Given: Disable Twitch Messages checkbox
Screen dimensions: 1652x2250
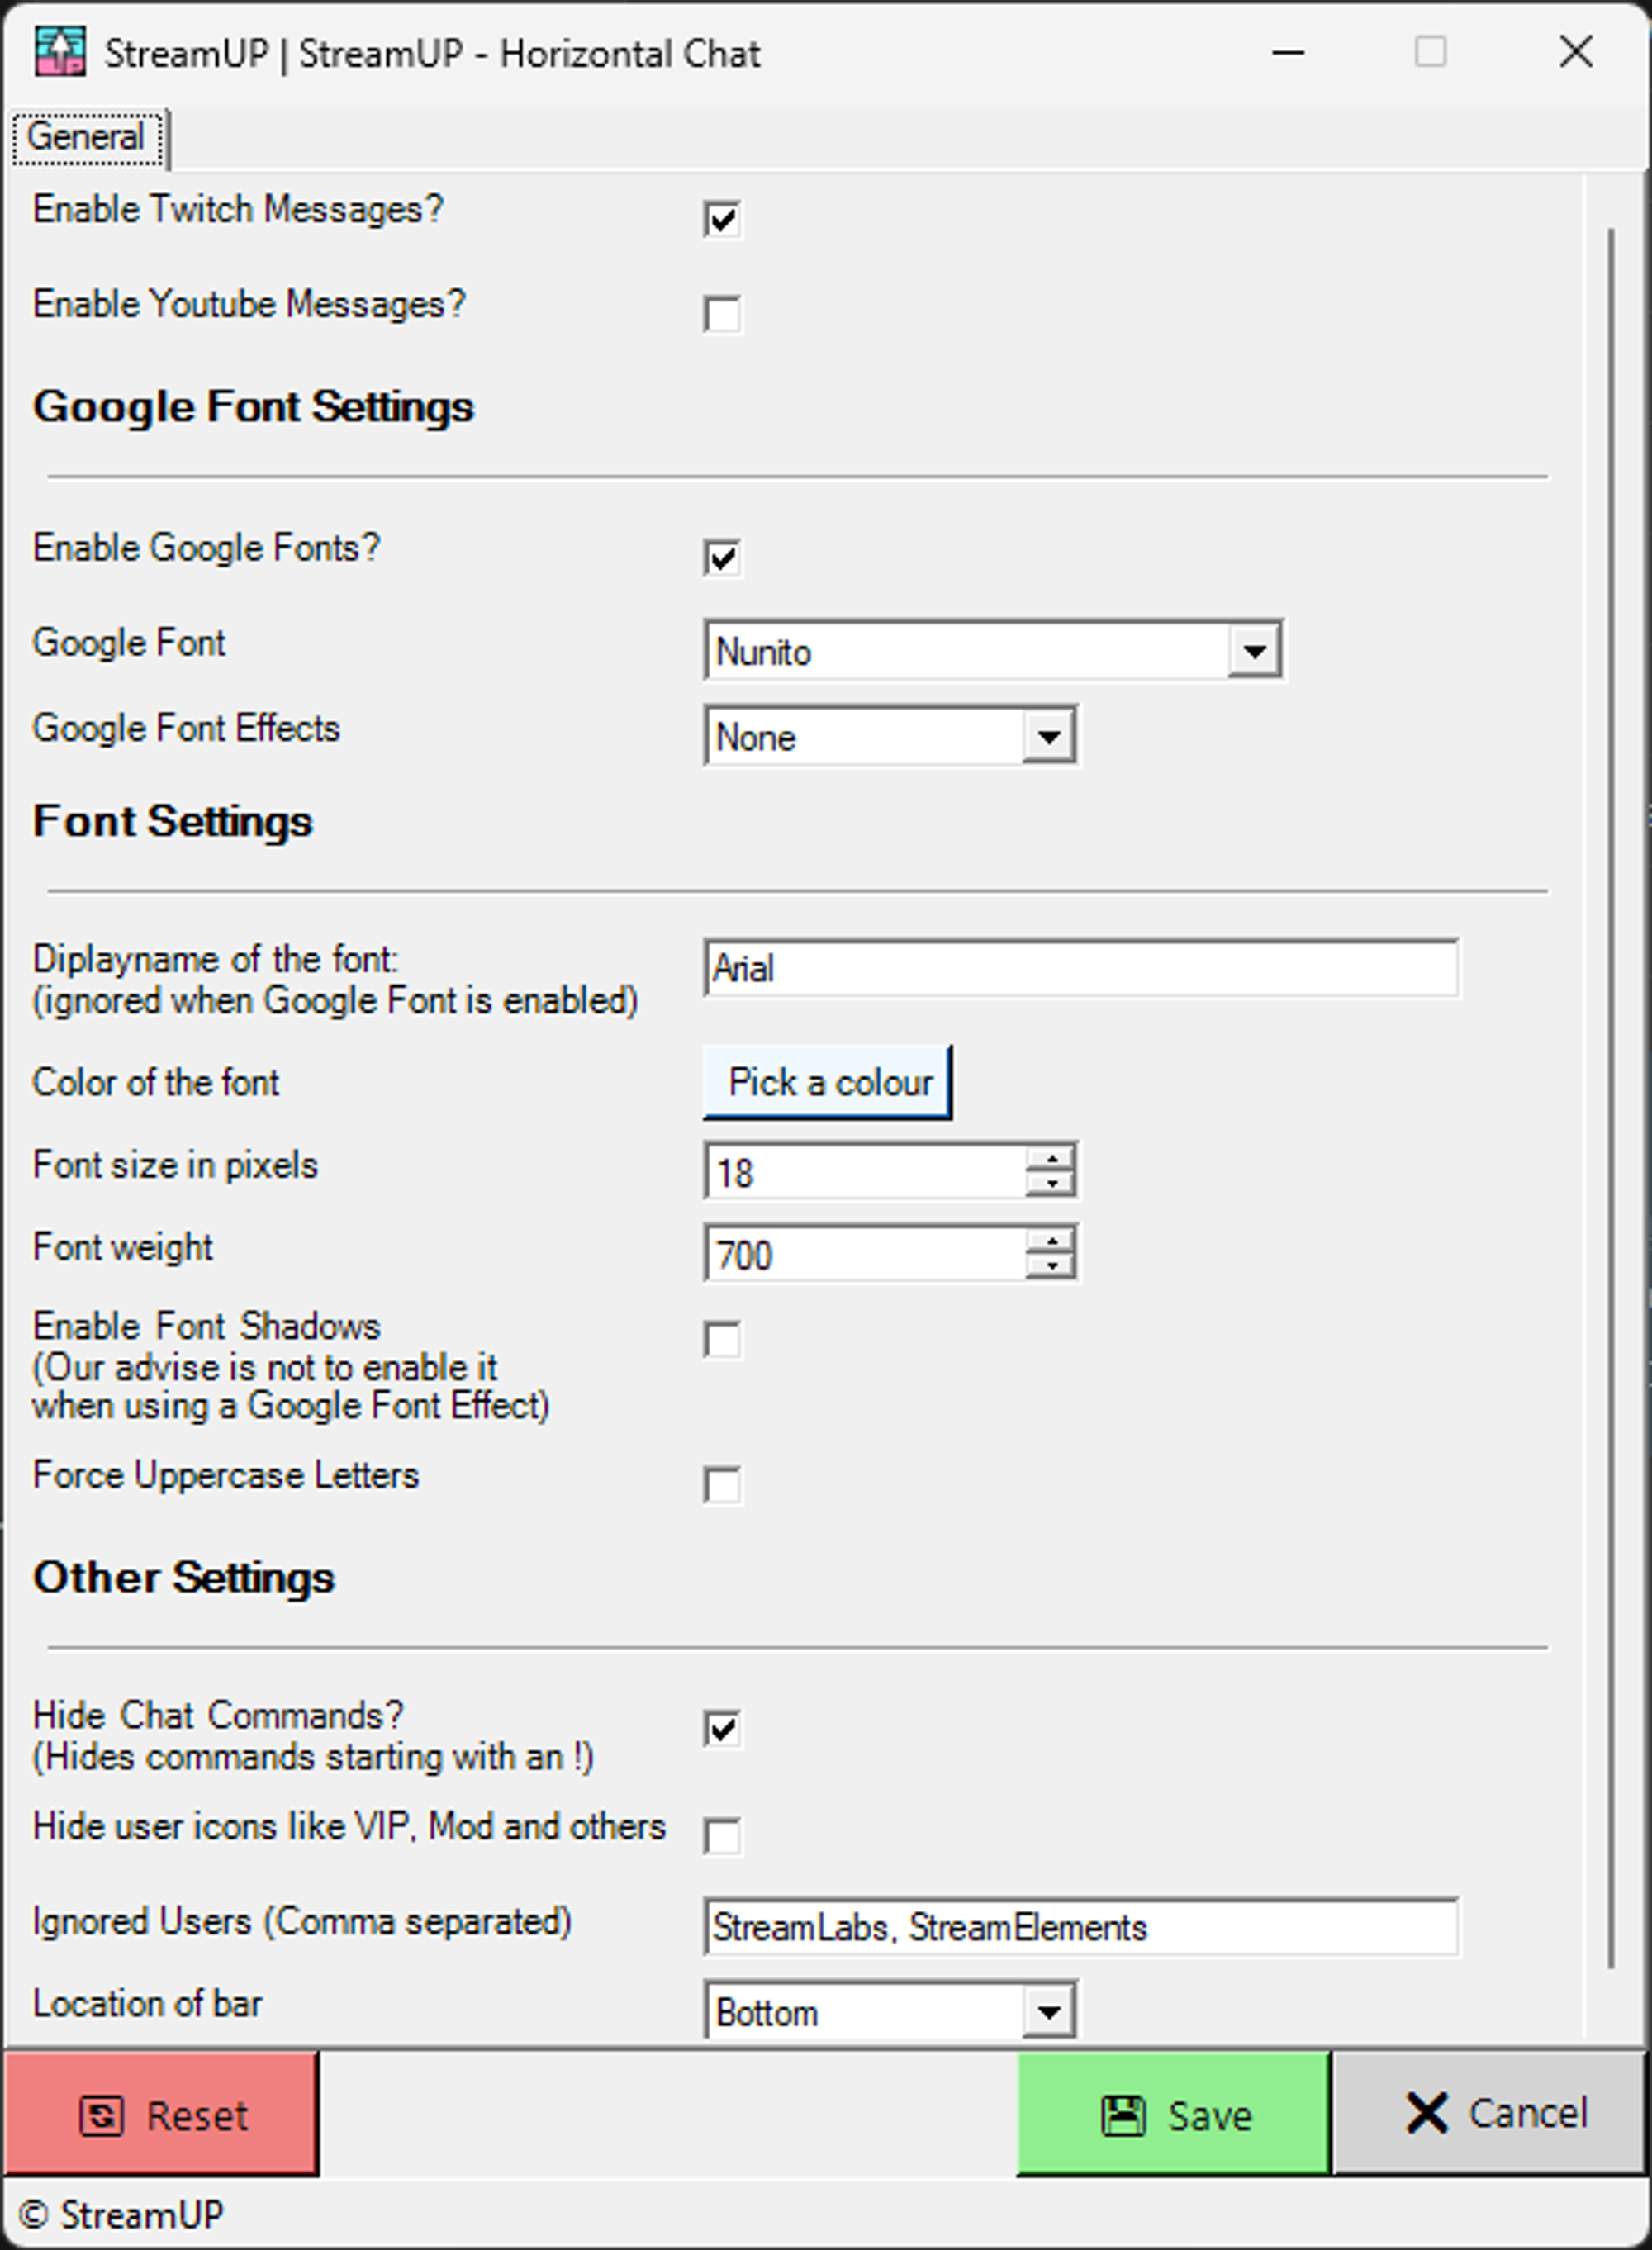Looking at the screenshot, I should point(722,219).
